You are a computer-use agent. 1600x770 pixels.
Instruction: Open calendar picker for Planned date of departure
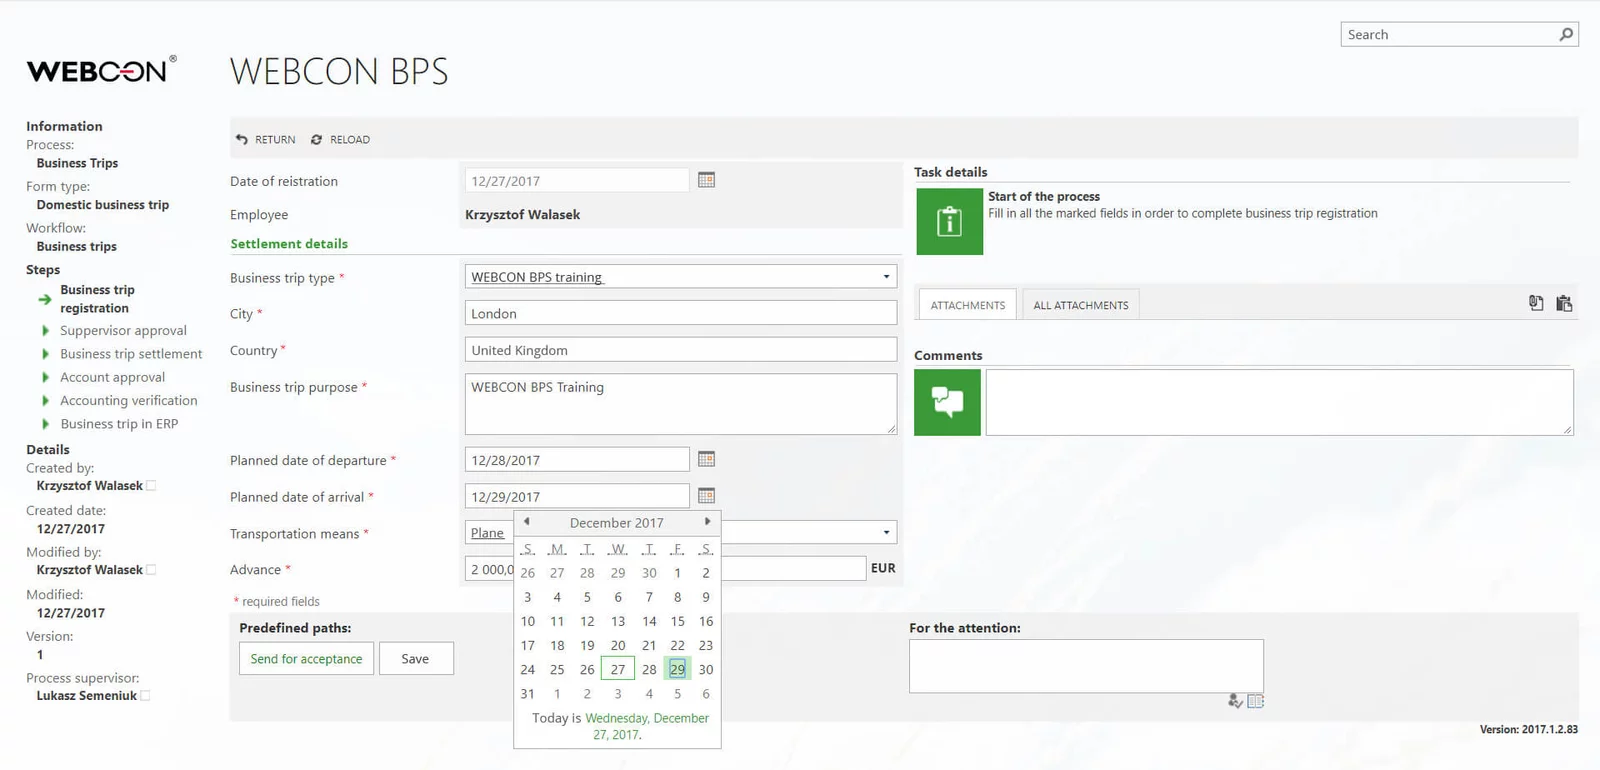pyautogui.click(x=706, y=459)
